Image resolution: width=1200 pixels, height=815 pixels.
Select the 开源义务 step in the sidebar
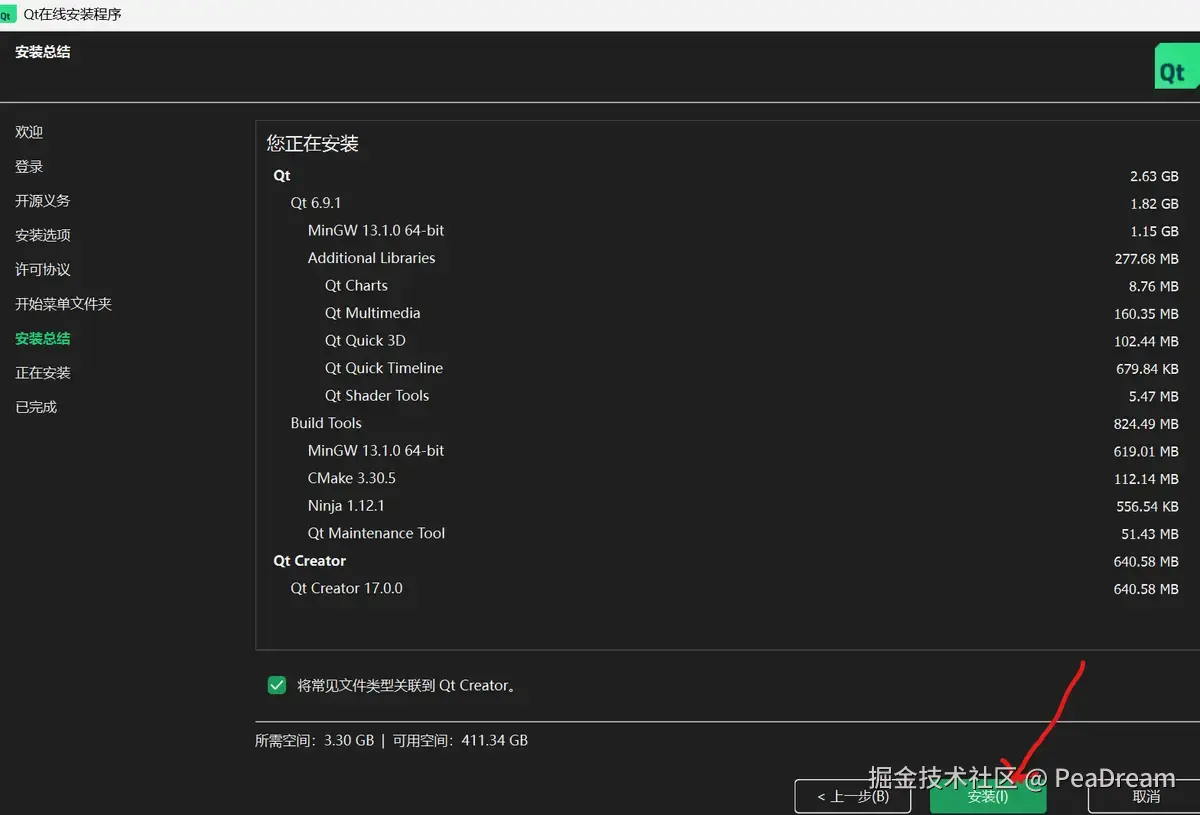click(43, 200)
